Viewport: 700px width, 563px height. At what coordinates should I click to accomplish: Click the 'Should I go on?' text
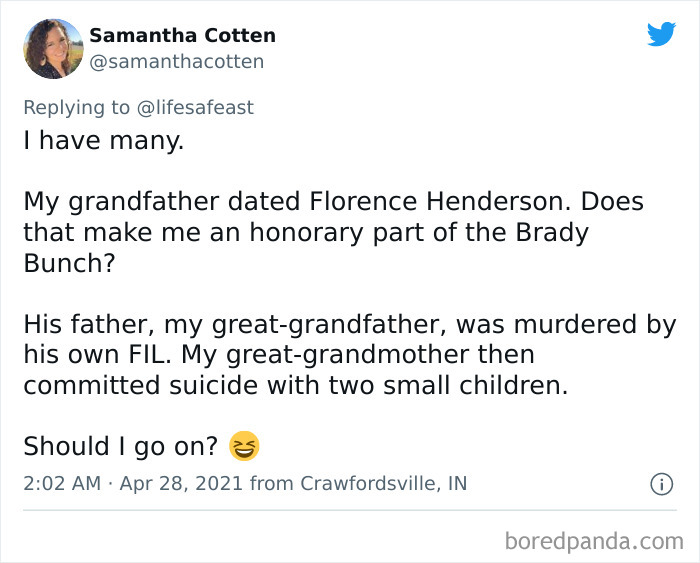point(120,446)
